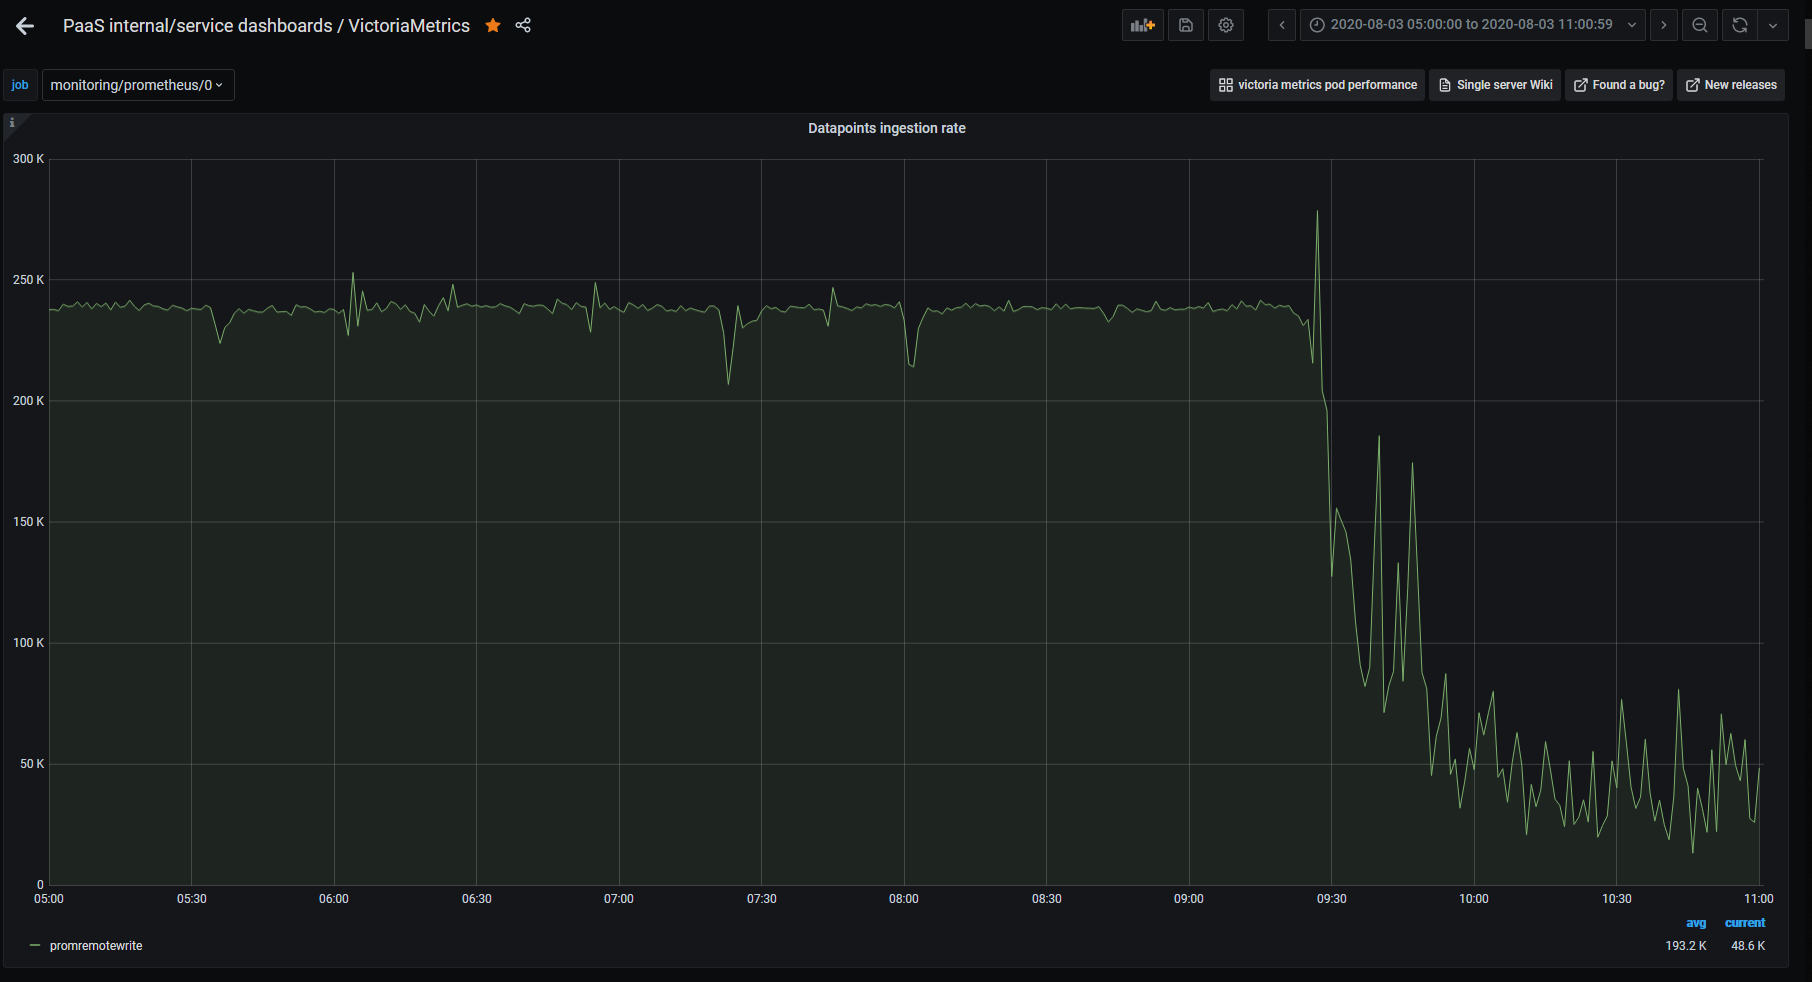Show the panel info icon

pyautogui.click(x=12, y=122)
